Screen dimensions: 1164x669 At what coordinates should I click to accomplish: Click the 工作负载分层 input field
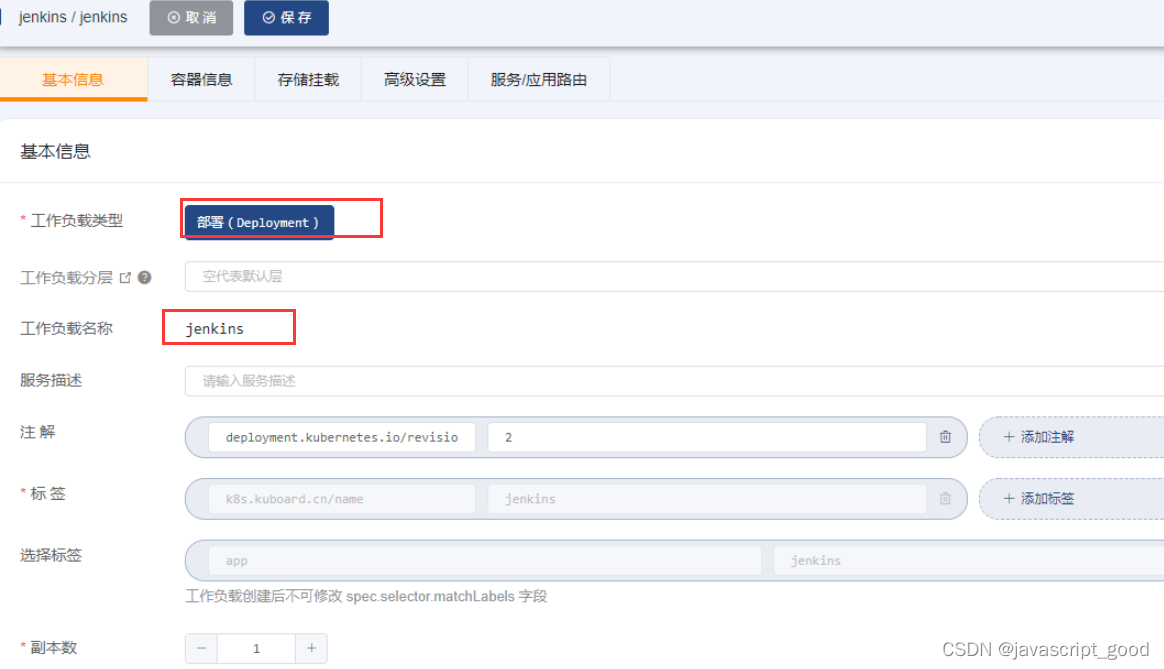point(674,276)
